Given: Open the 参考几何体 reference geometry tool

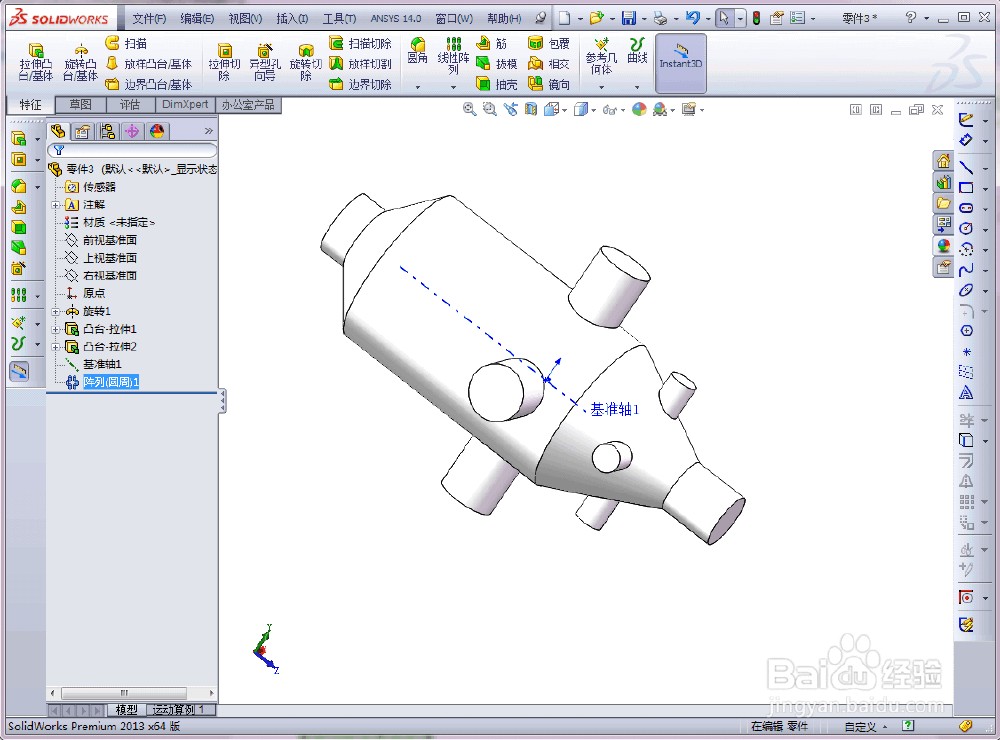Looking at the screenshot, I should (x=601, y=56).
